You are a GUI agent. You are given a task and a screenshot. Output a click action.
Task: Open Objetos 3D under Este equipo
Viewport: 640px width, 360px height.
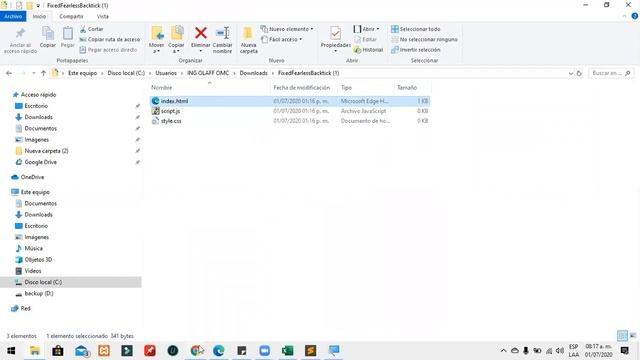click(x=38, y=260)
